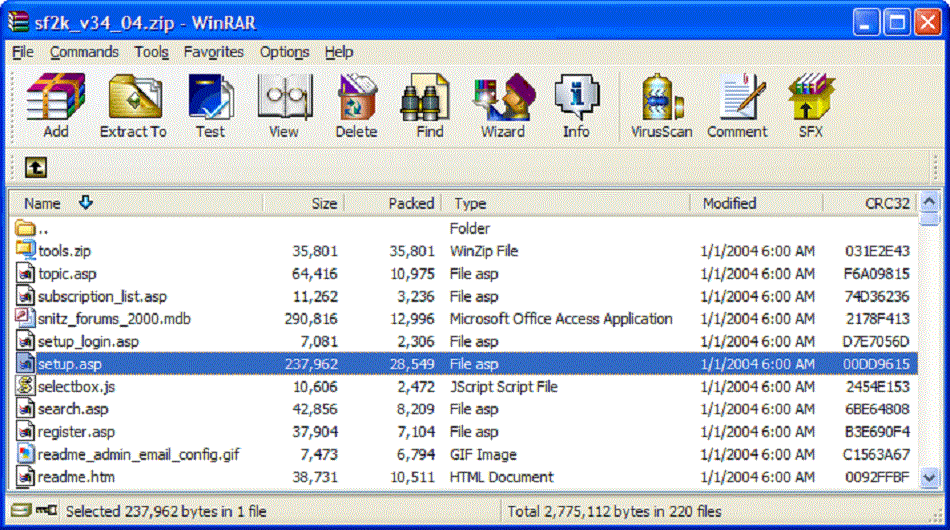Click the View toolbar icon

point(284,105)
